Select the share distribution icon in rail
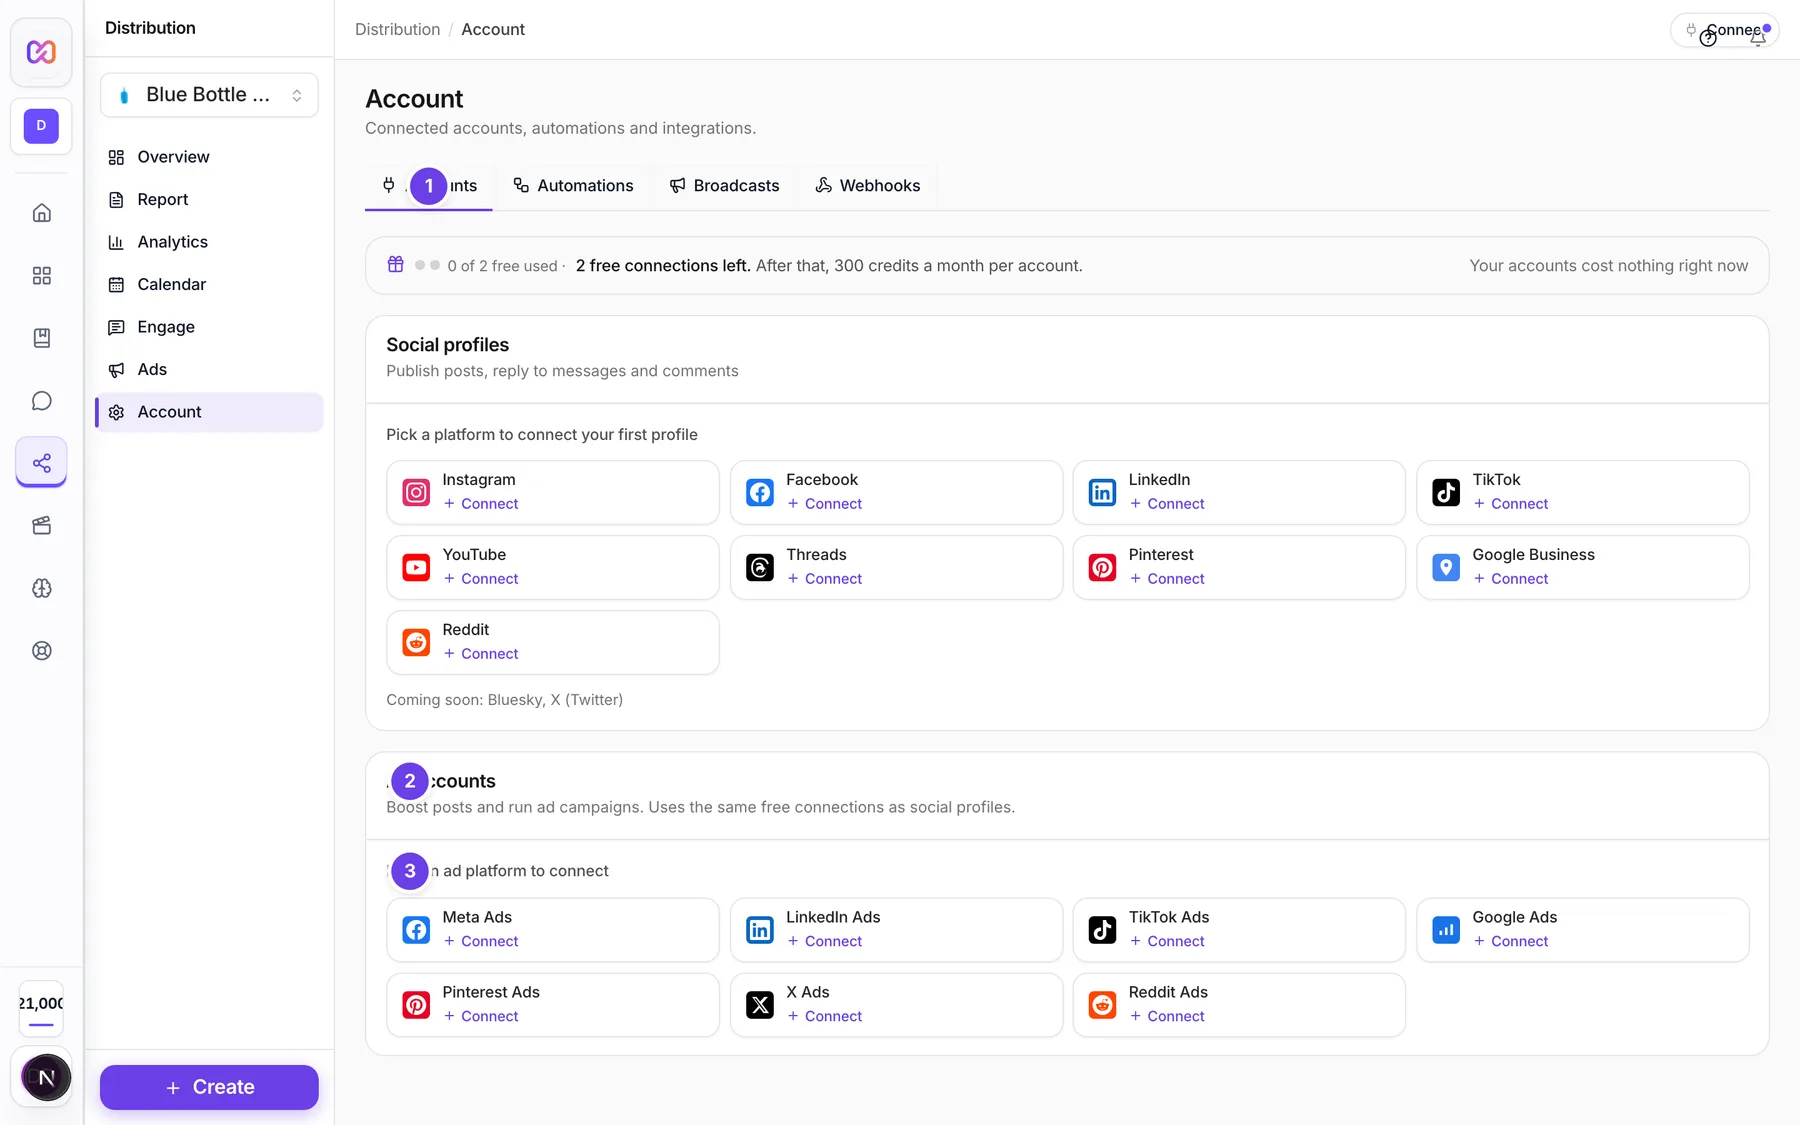Screen dimensions: 1800x1125 (41, 463)
